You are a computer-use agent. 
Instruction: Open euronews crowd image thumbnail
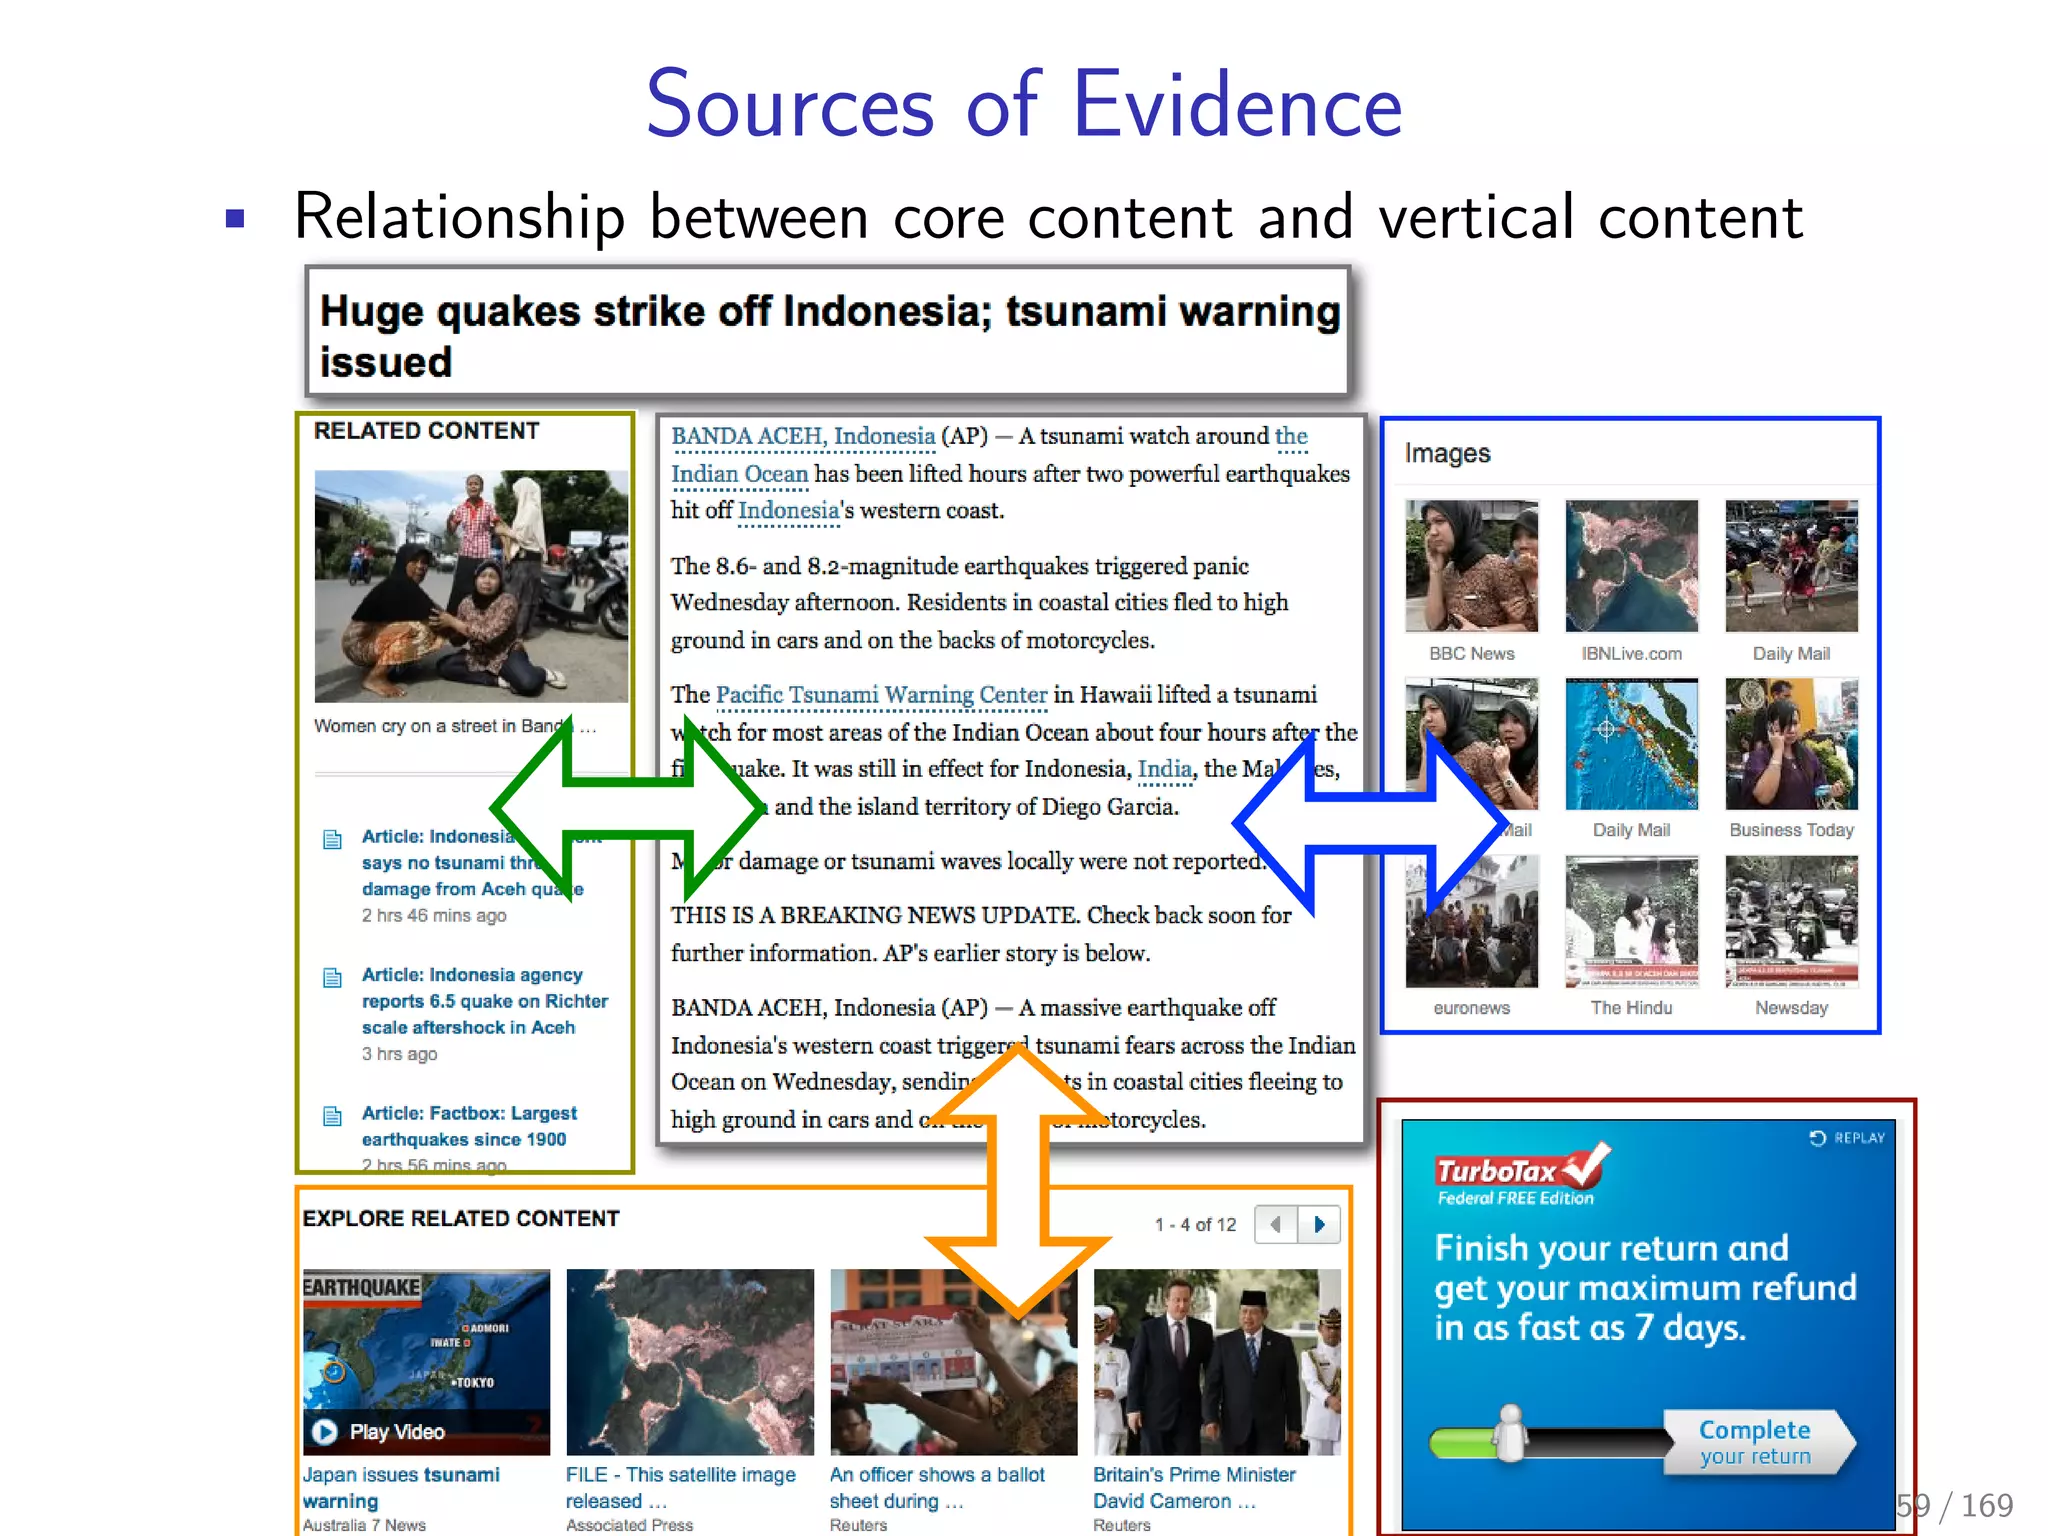tap(1471, 921)
